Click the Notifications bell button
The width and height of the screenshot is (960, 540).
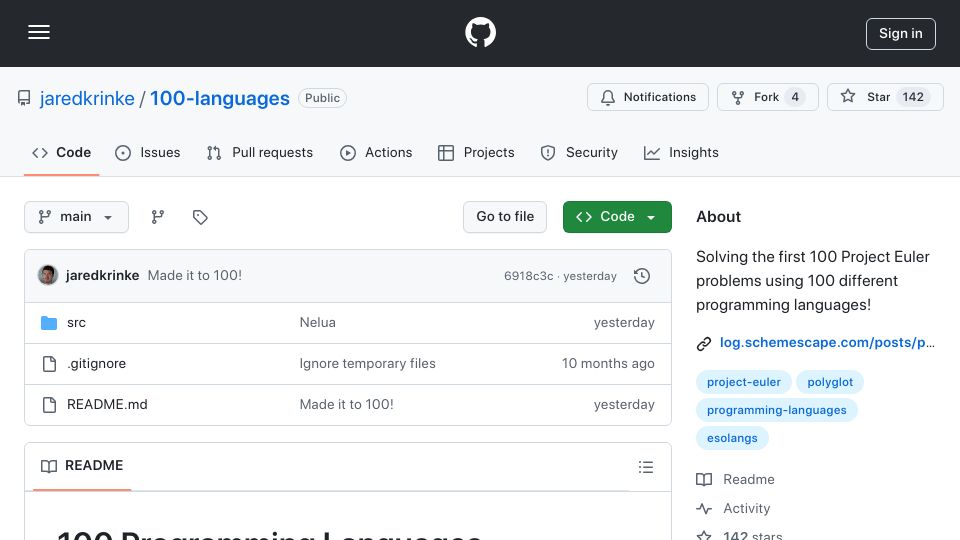(x=648, y=97)
